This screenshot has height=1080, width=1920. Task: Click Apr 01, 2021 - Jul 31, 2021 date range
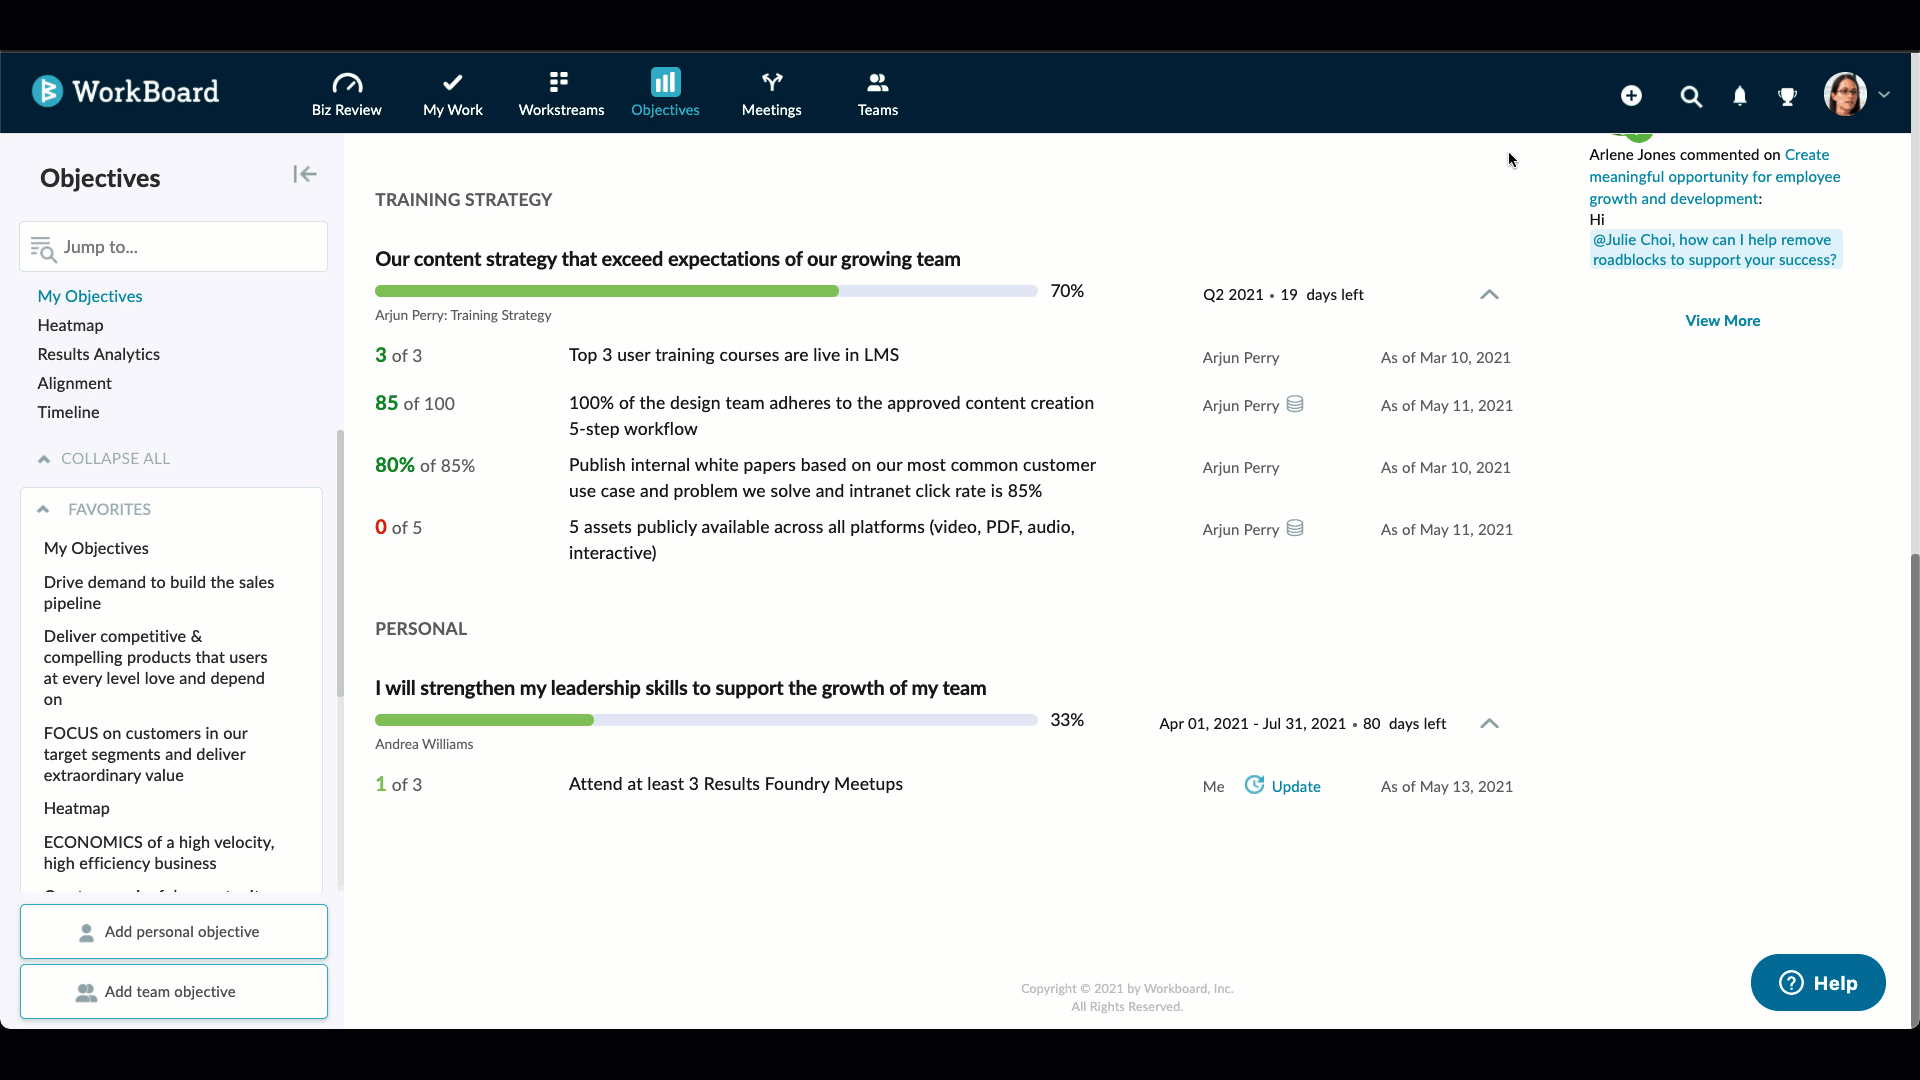click(x=1252, y=724)
